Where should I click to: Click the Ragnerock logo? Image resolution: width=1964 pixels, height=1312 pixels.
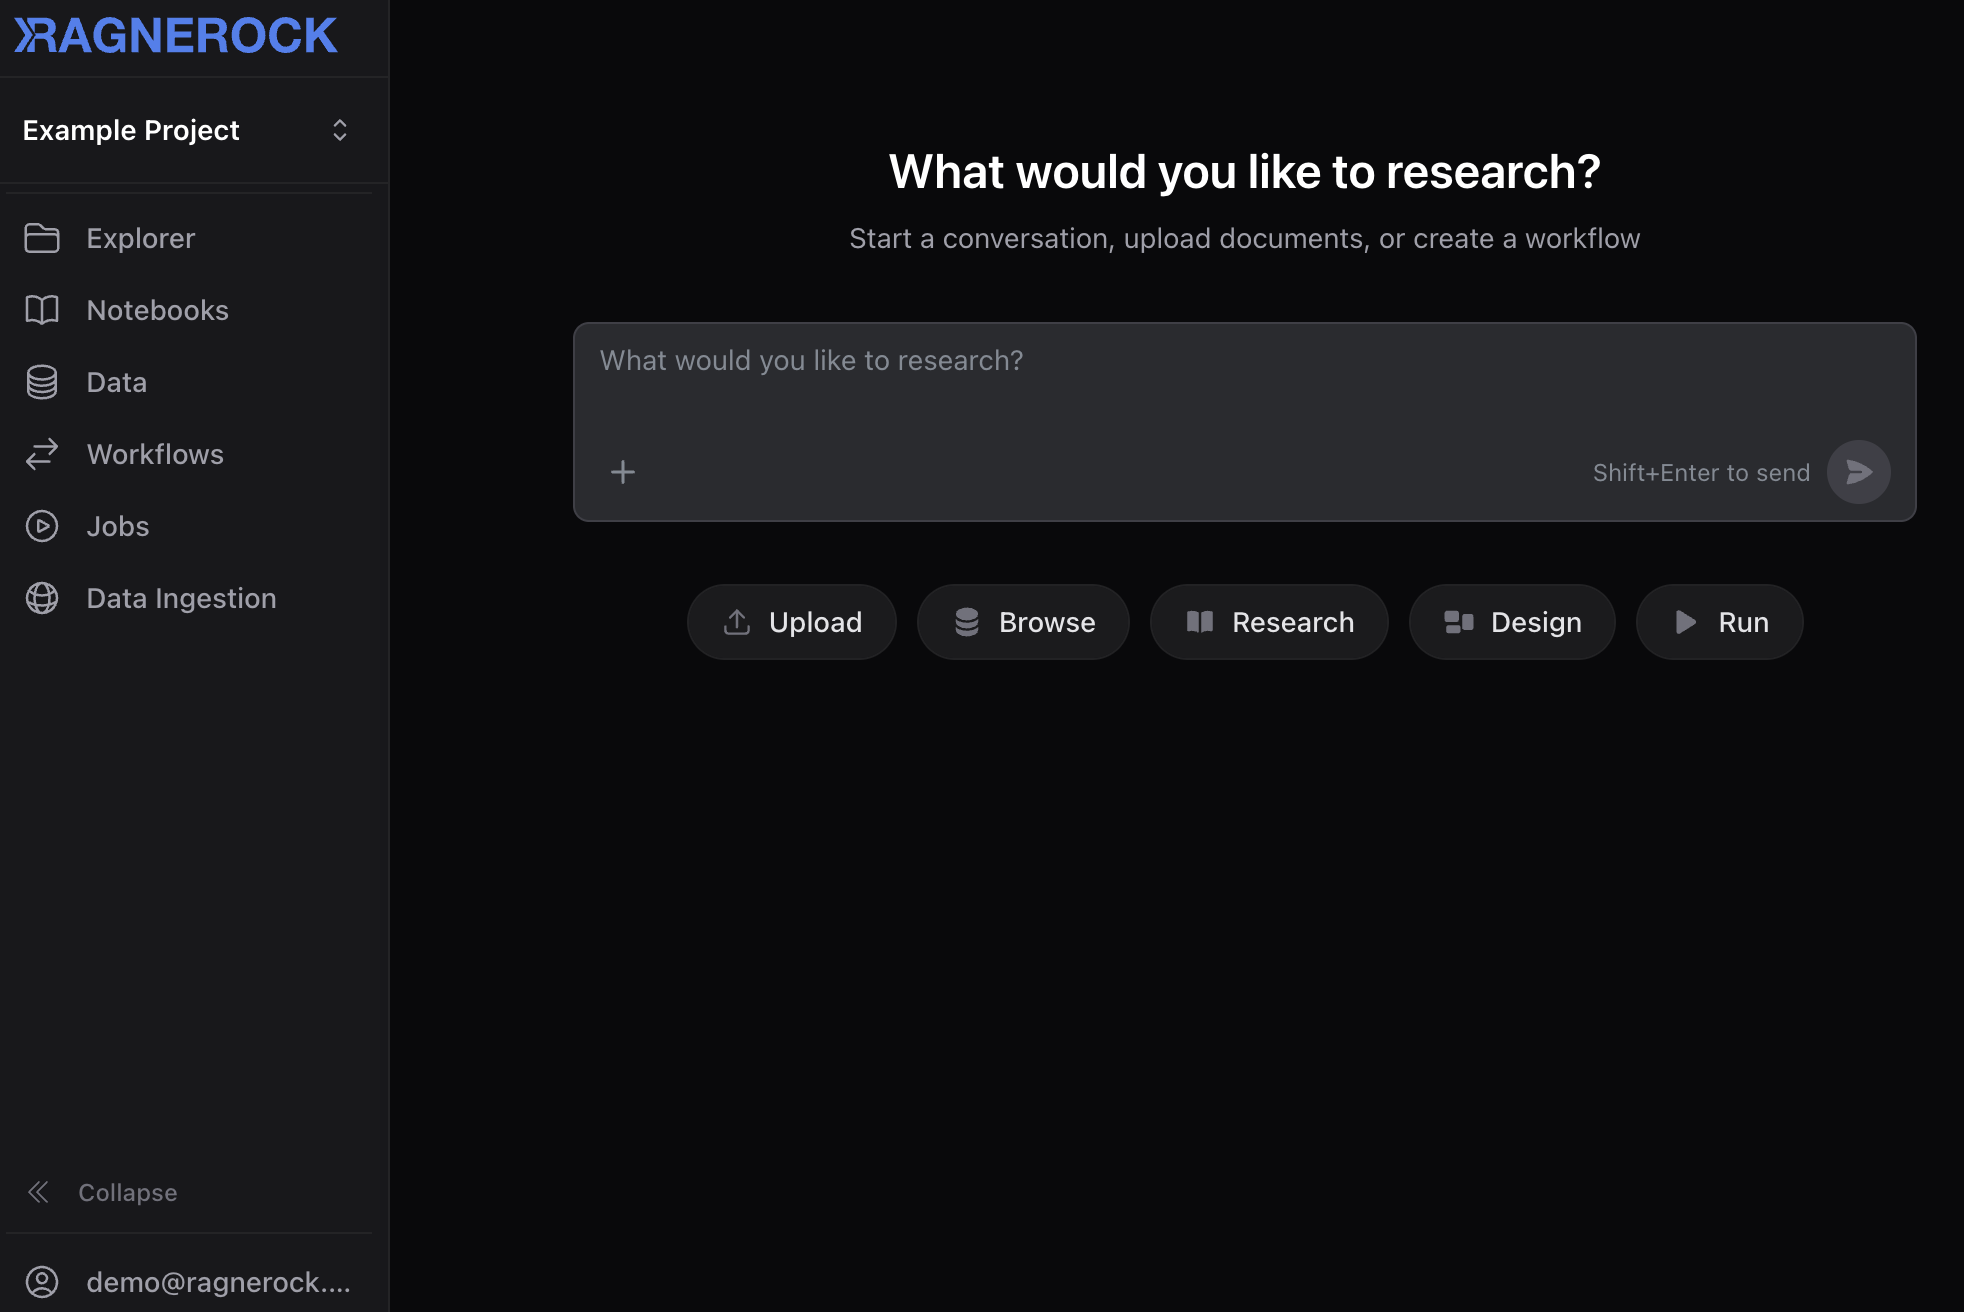[176, 36]
